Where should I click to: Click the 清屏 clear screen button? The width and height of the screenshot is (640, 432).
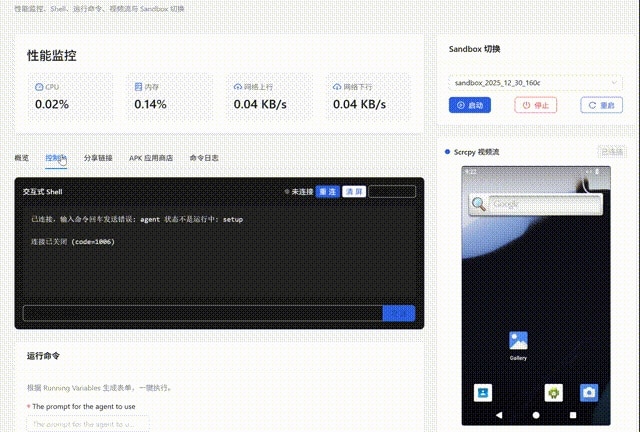click(x=354, y=192)
